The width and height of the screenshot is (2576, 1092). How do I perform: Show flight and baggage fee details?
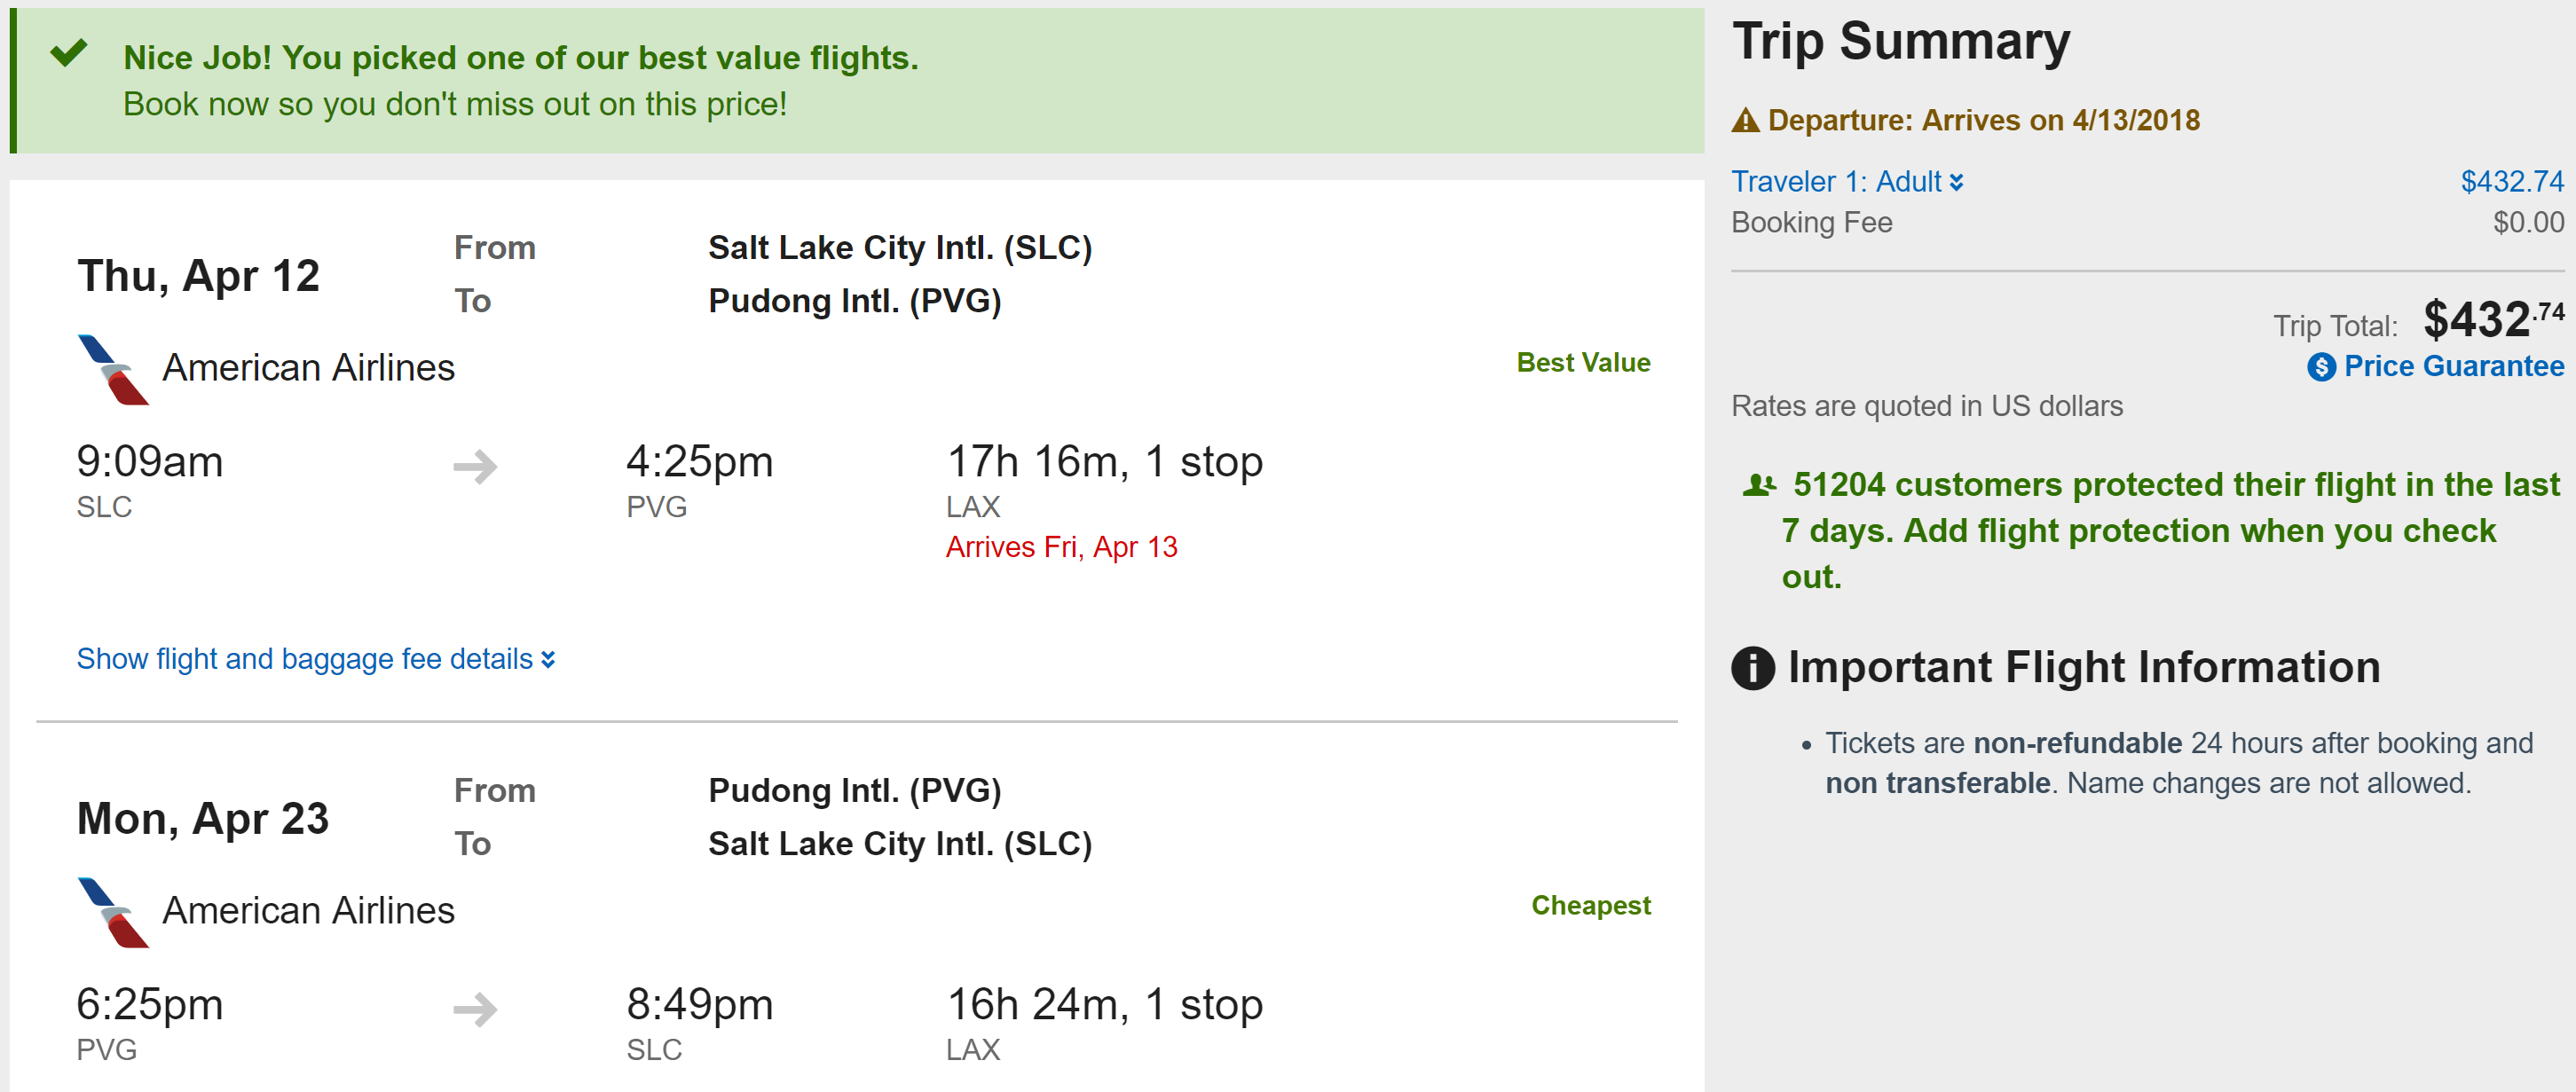305,659
